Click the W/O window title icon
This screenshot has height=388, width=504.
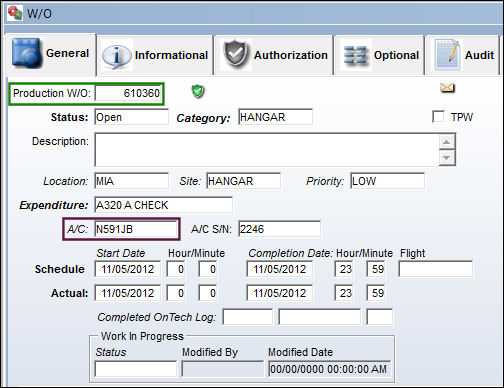pyautogui.click(x=15, y=13)
